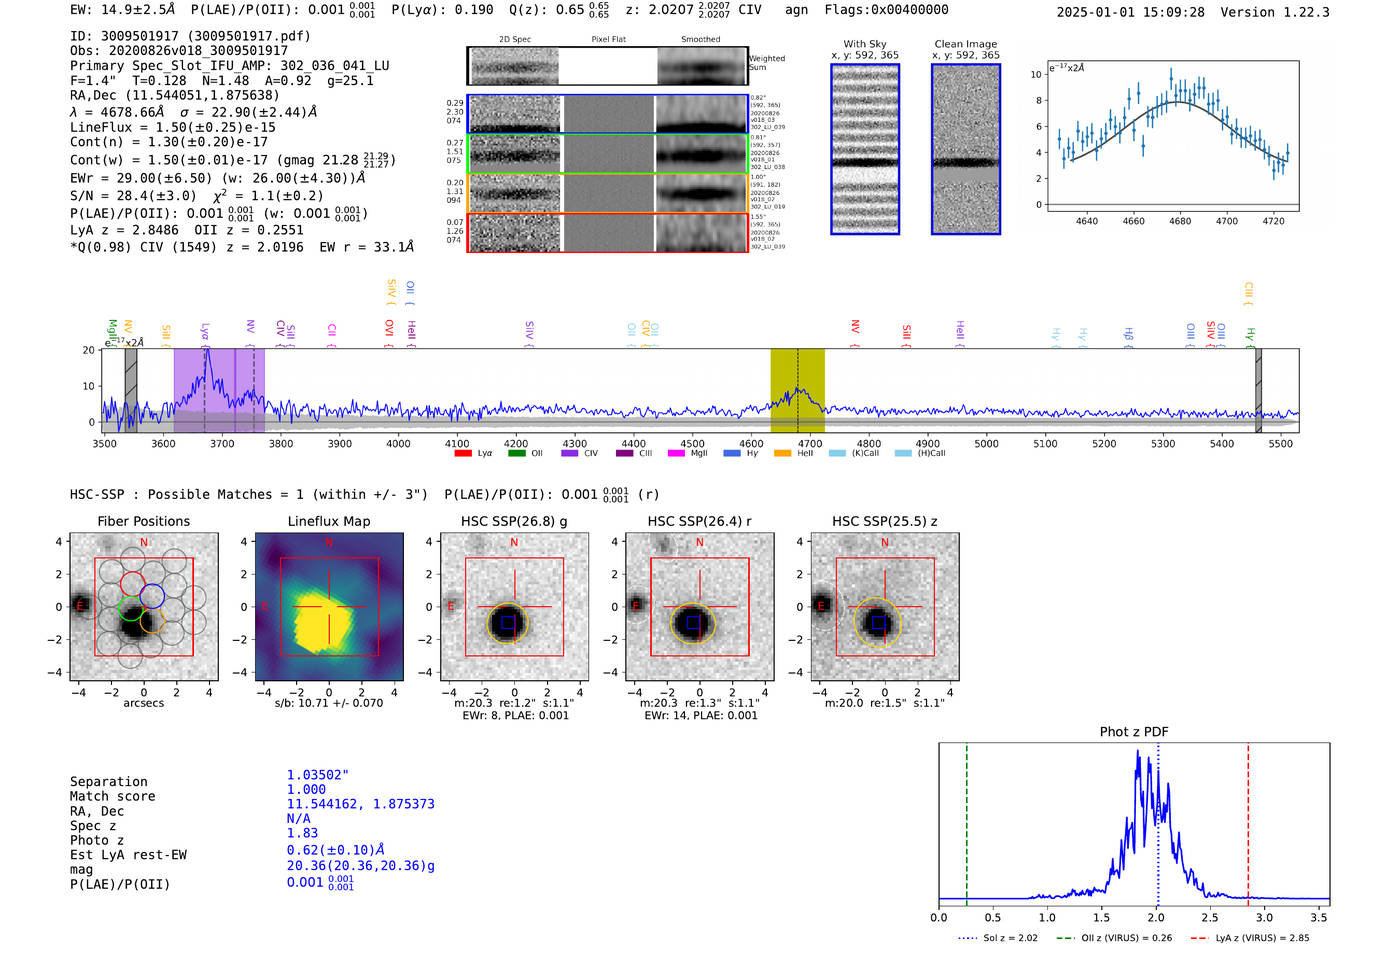Click the Primary Spec_Slot_IFU_AMP value
This screenshot has width=1400, height=953.
coord(335,66)
